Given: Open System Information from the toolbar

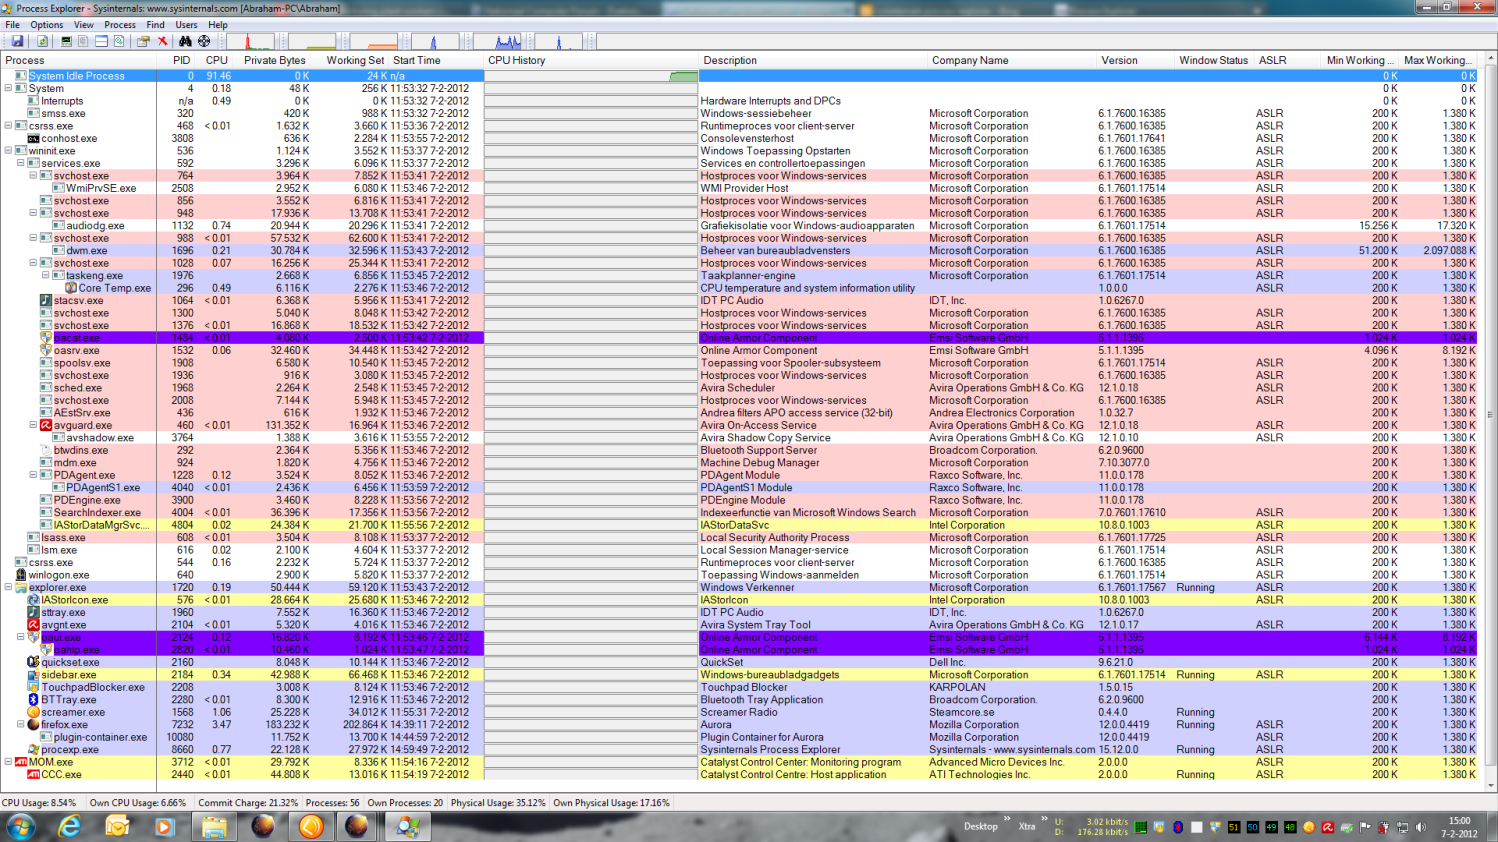Looking at the screenshot, I should tap(66, 41).
